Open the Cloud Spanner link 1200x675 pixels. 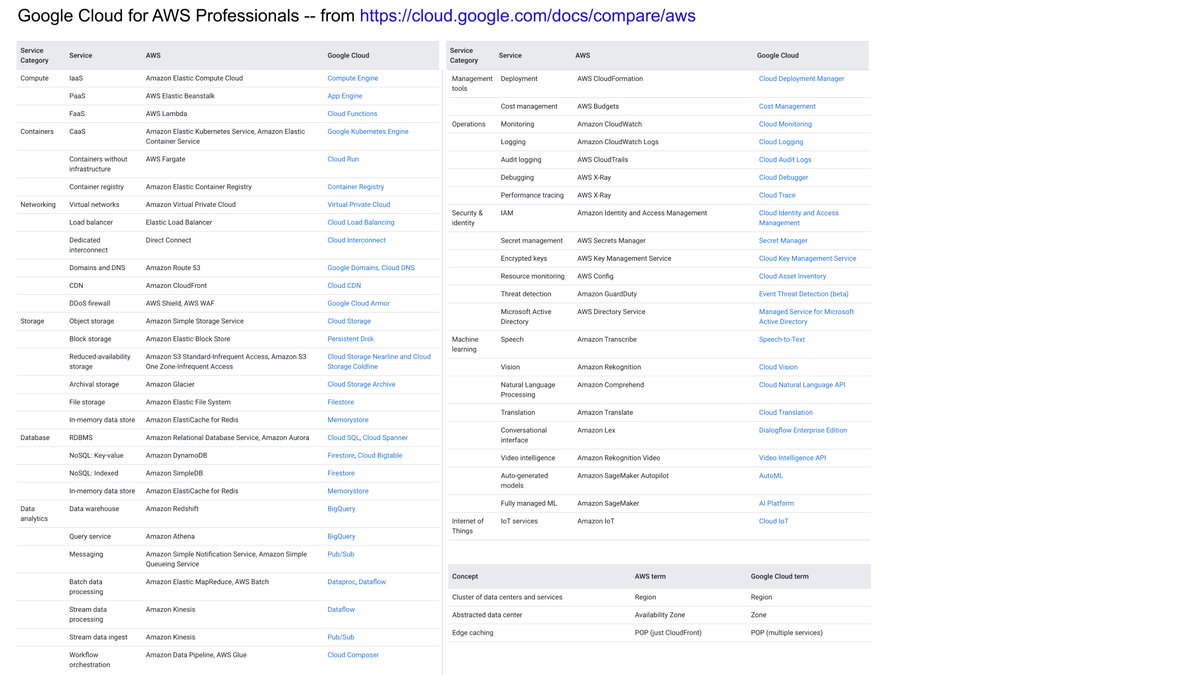[385, 438]
